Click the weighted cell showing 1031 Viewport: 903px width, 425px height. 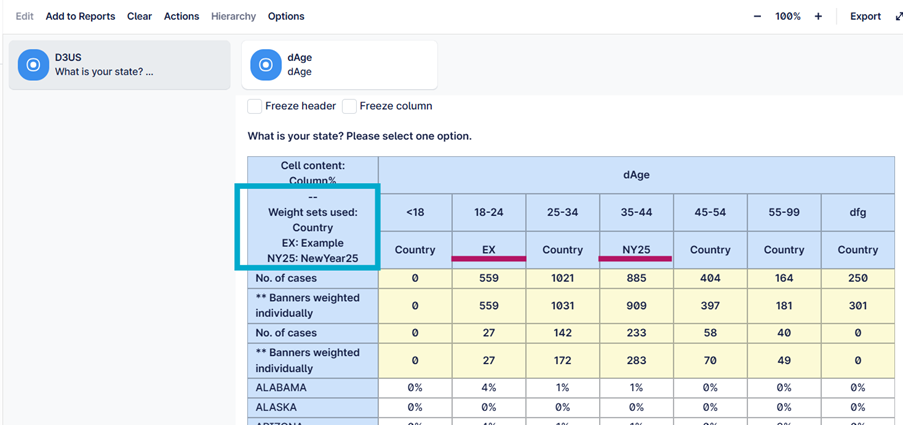(x=563, y=306)
